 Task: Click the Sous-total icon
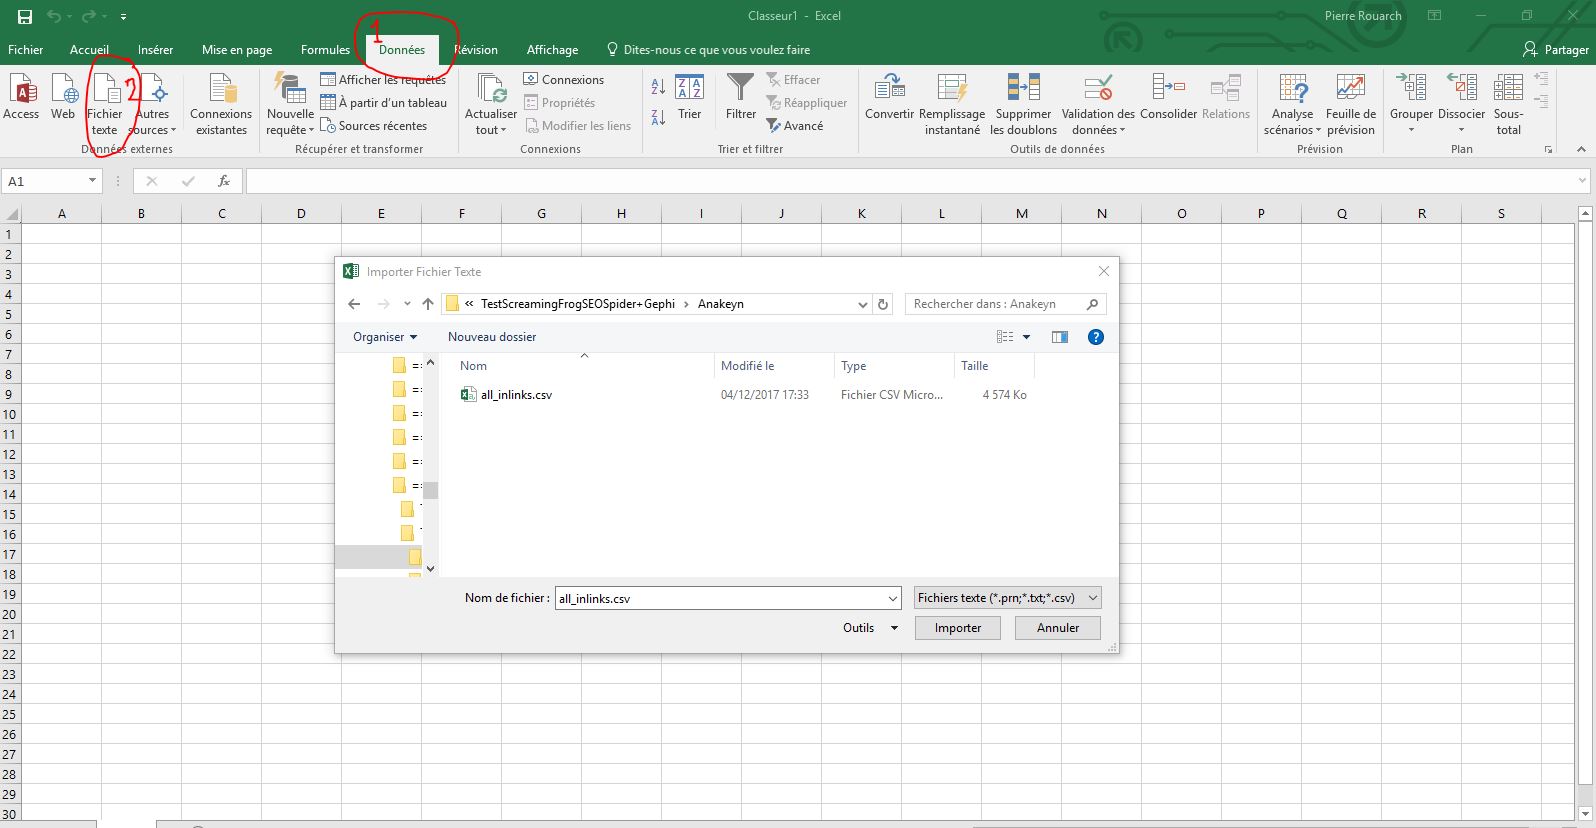point(1508,105)
